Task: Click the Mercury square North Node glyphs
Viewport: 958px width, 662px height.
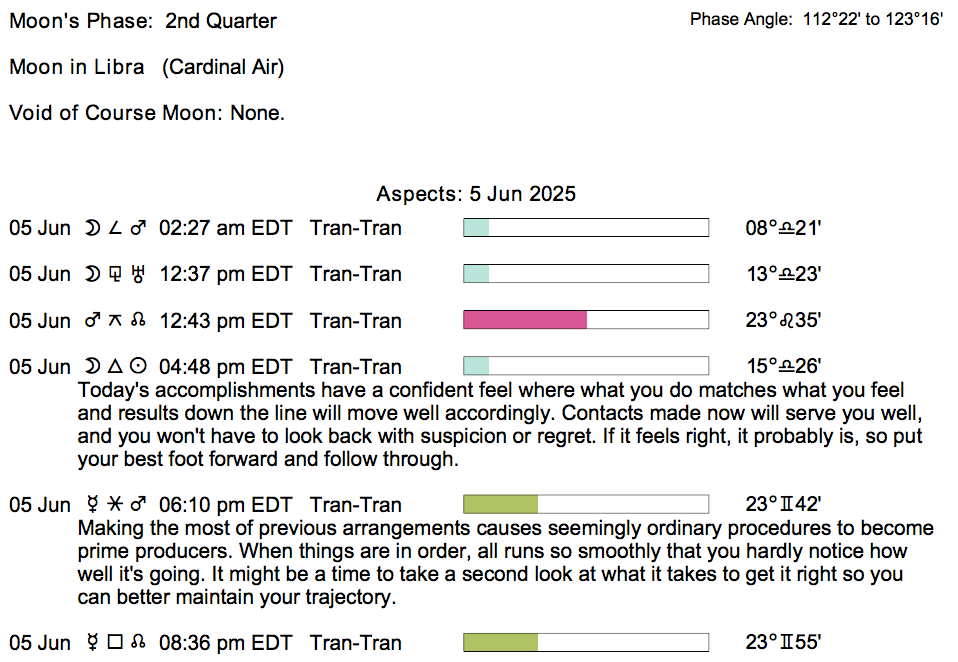Action: 116,643
